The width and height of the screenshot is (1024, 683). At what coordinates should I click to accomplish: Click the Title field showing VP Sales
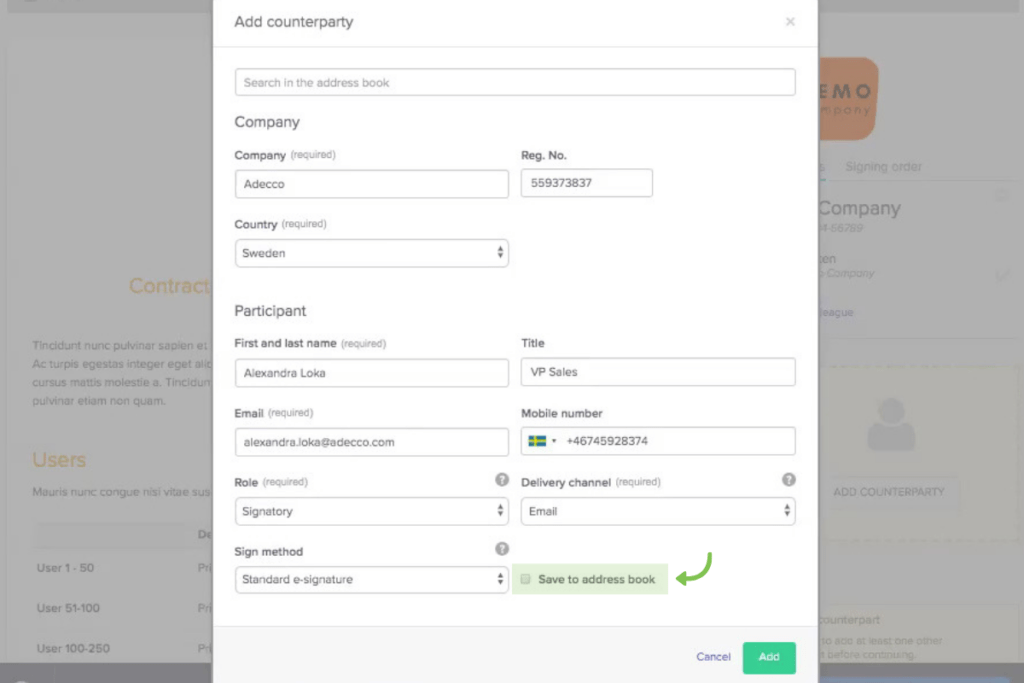point(658,372)
